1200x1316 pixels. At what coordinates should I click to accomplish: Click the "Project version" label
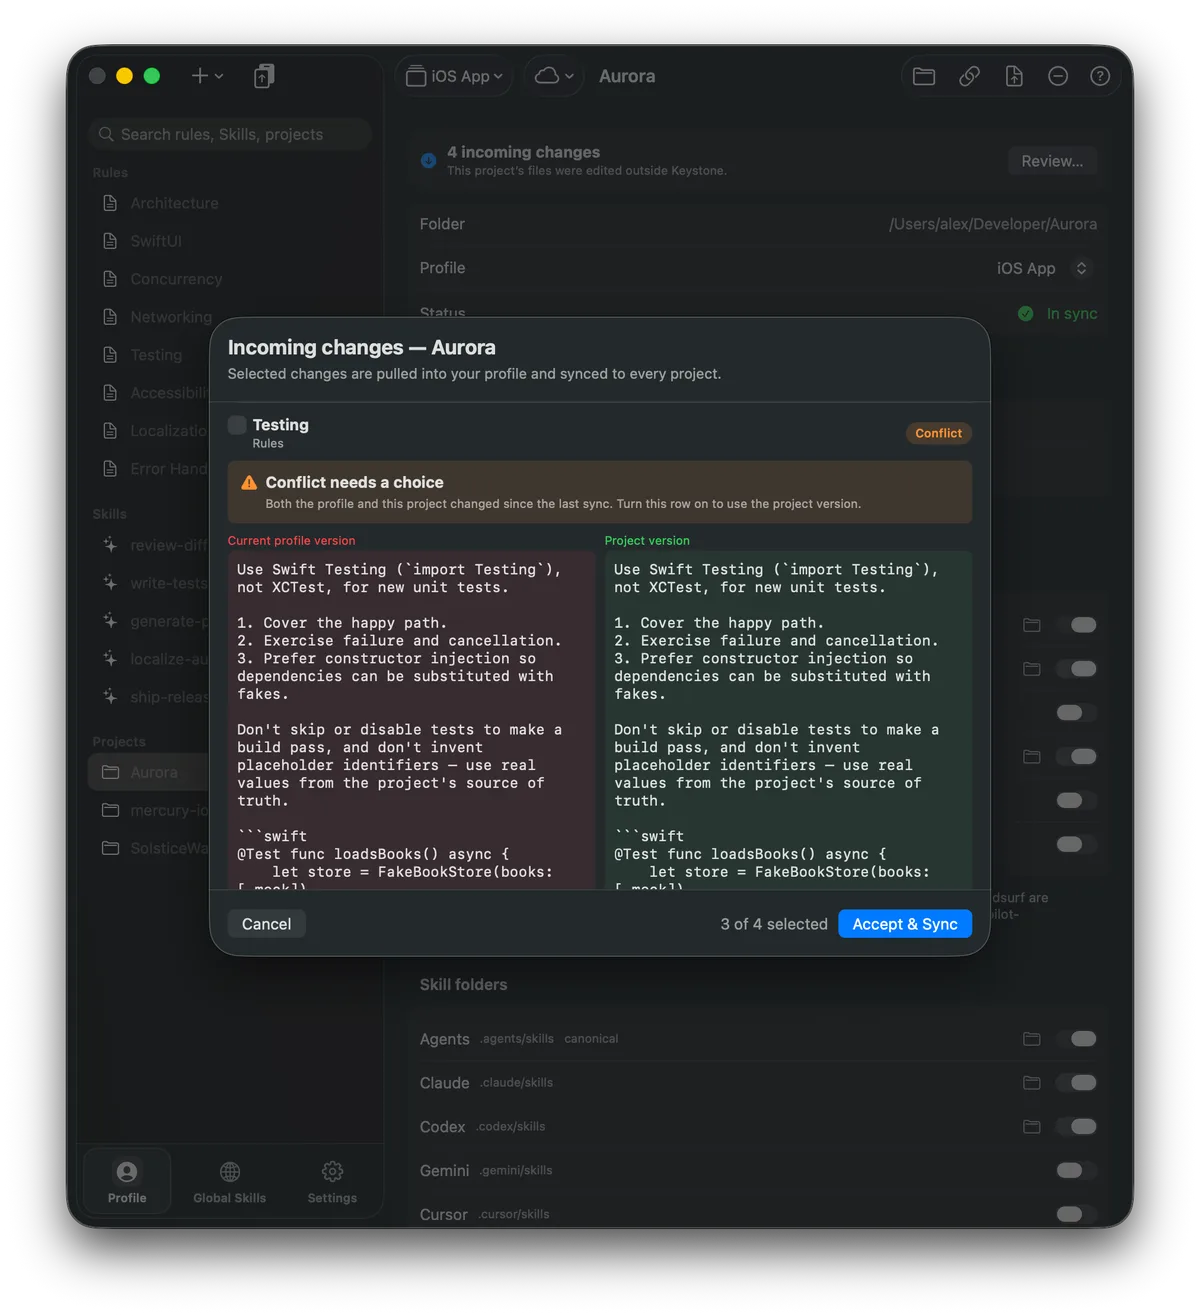[x=647, y=541]
